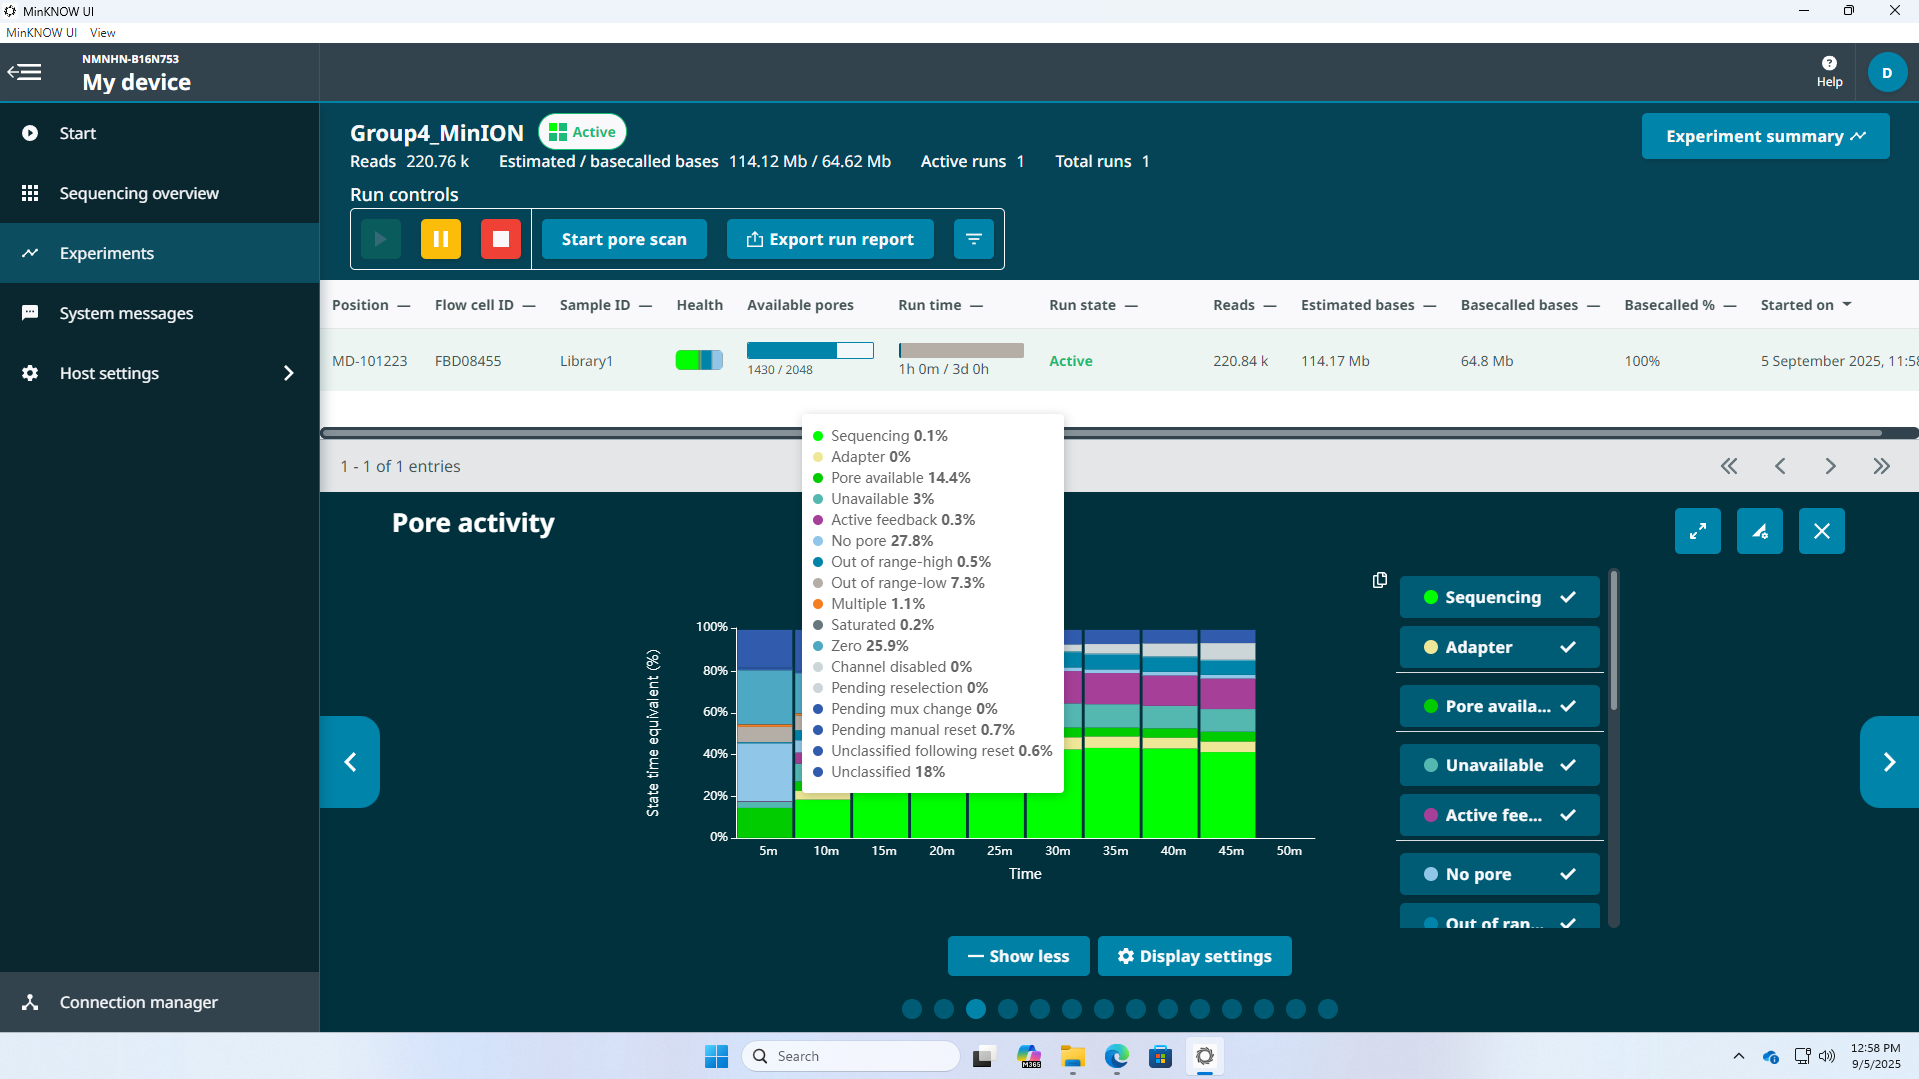
Task: Go to next graph with right arrow
Action: click(1888, 762)
